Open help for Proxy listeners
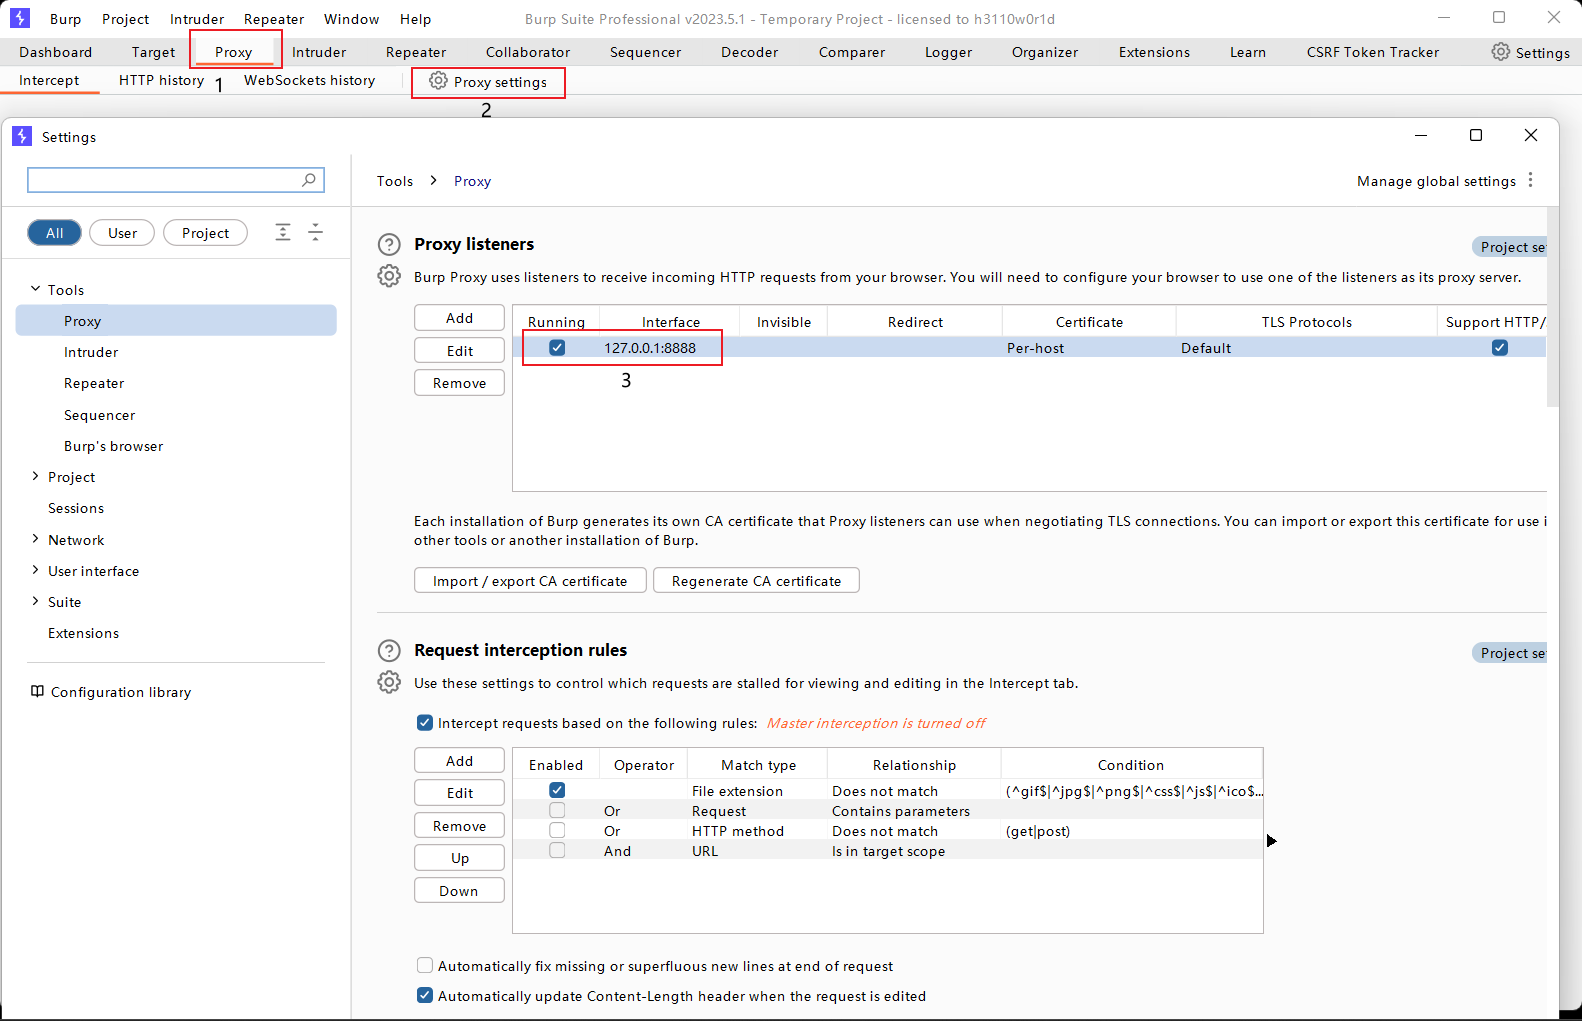 tap(389, 245)
